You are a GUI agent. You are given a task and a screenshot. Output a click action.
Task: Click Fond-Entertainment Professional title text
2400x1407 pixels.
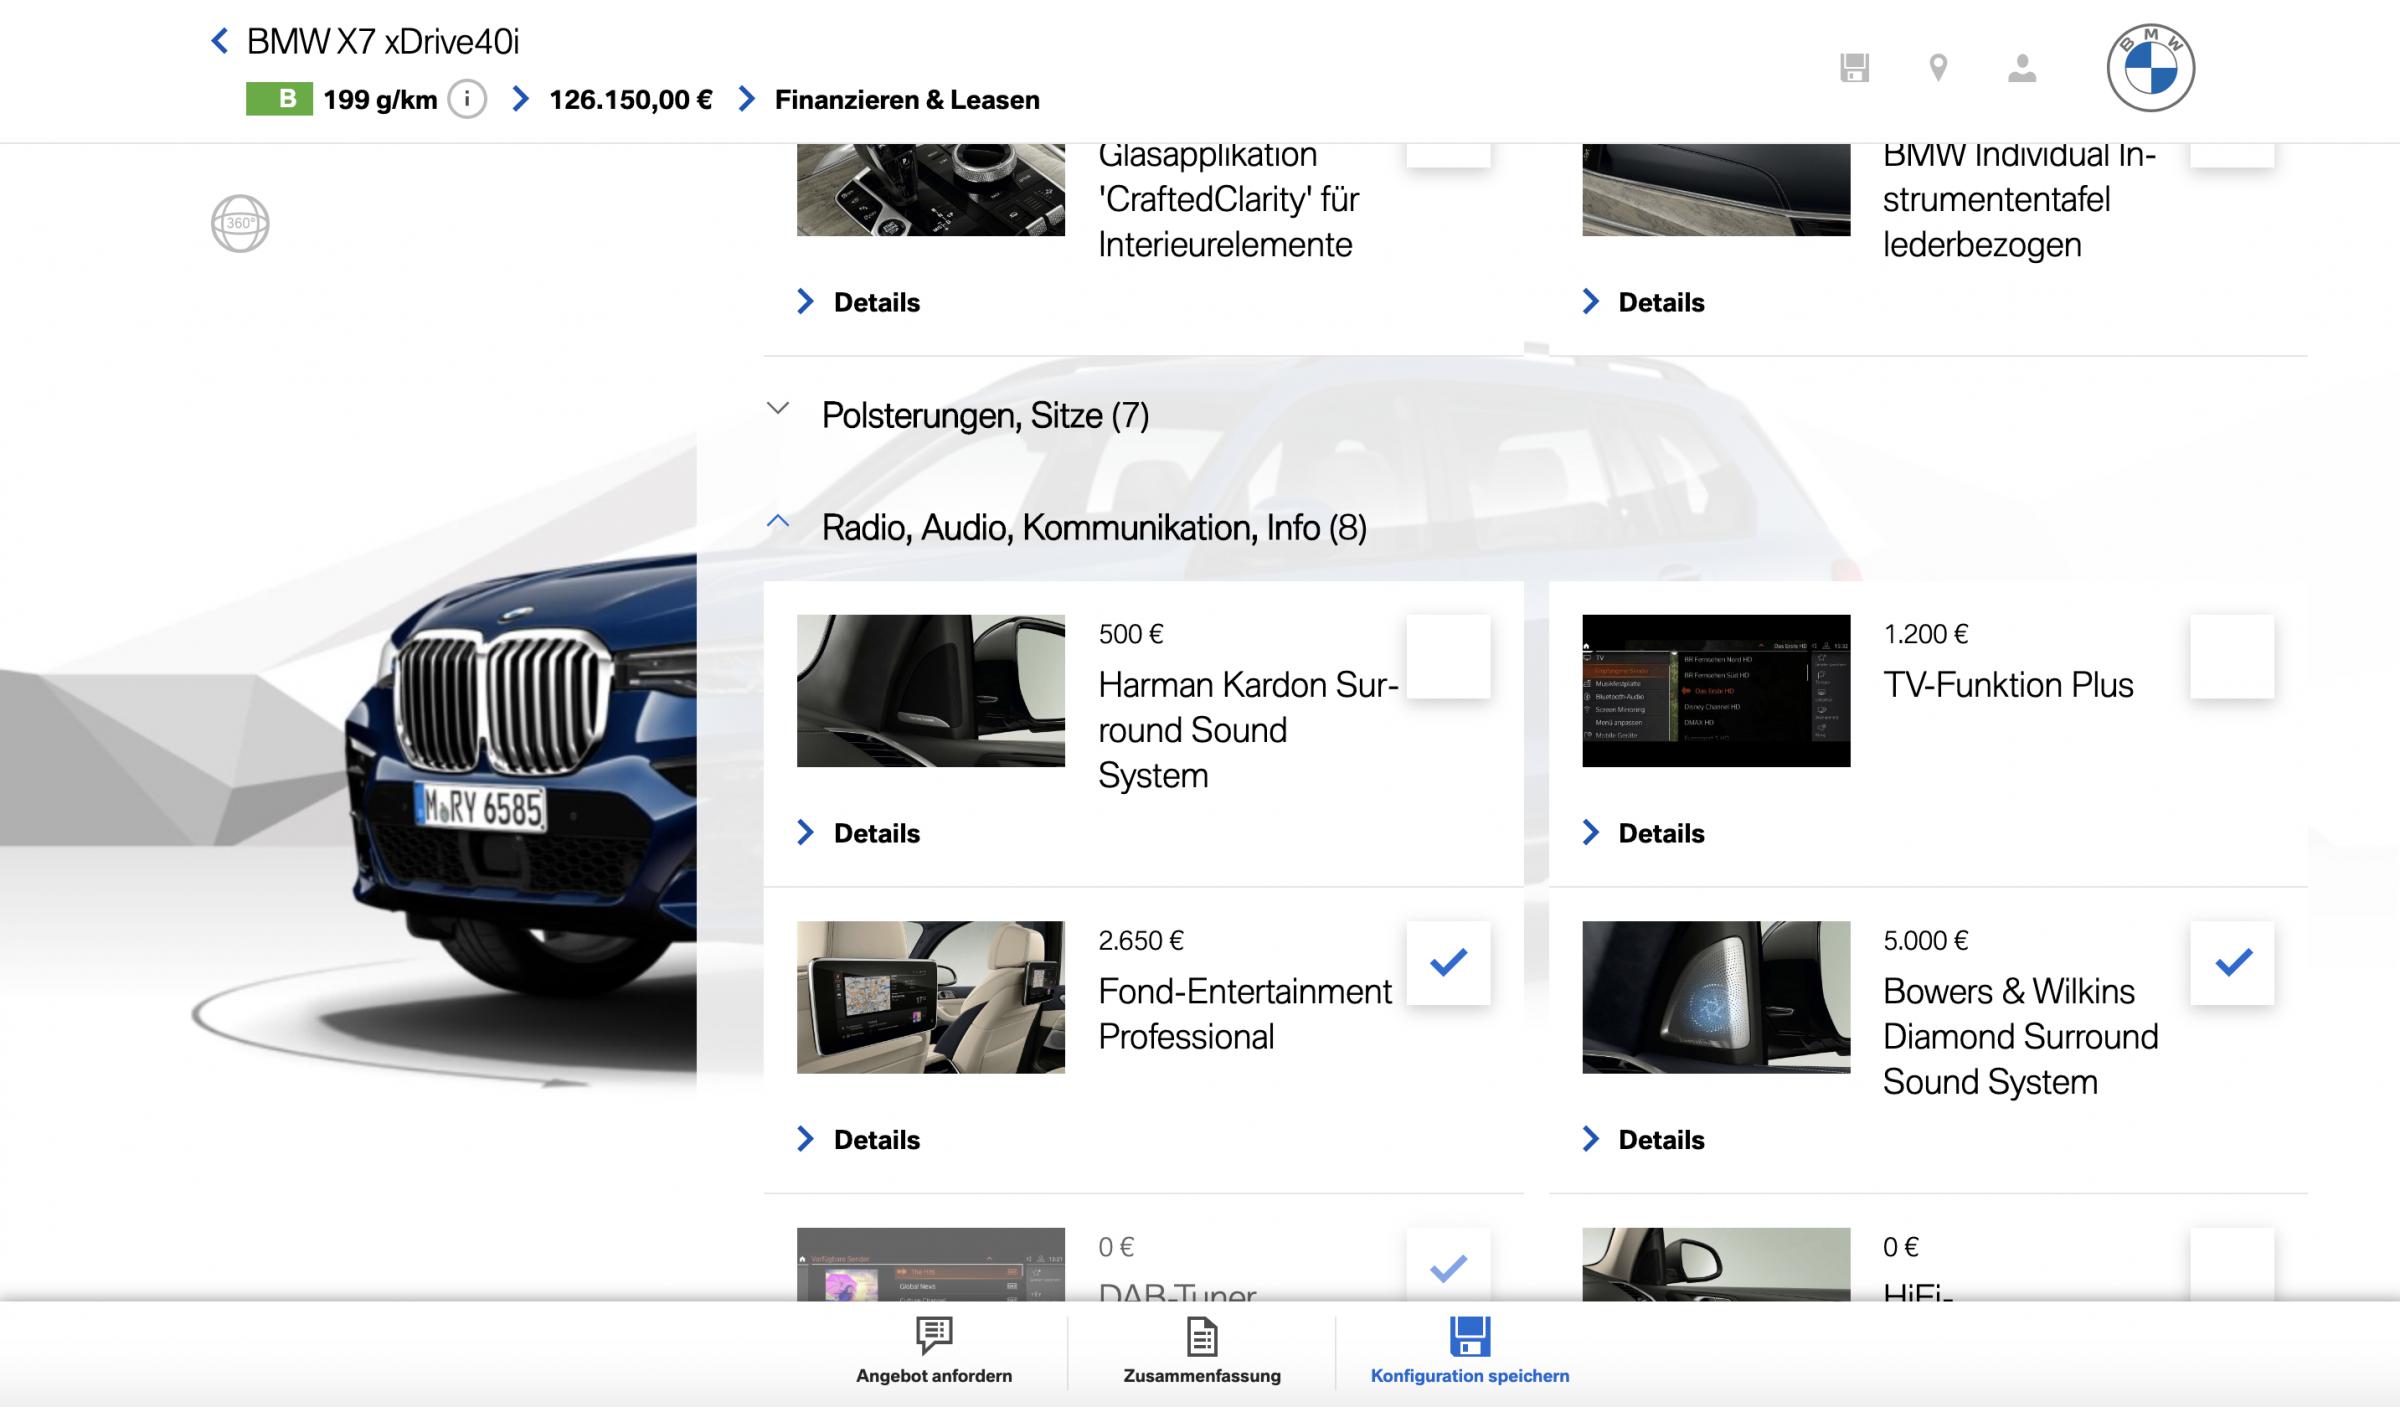pos(1245,1014)
